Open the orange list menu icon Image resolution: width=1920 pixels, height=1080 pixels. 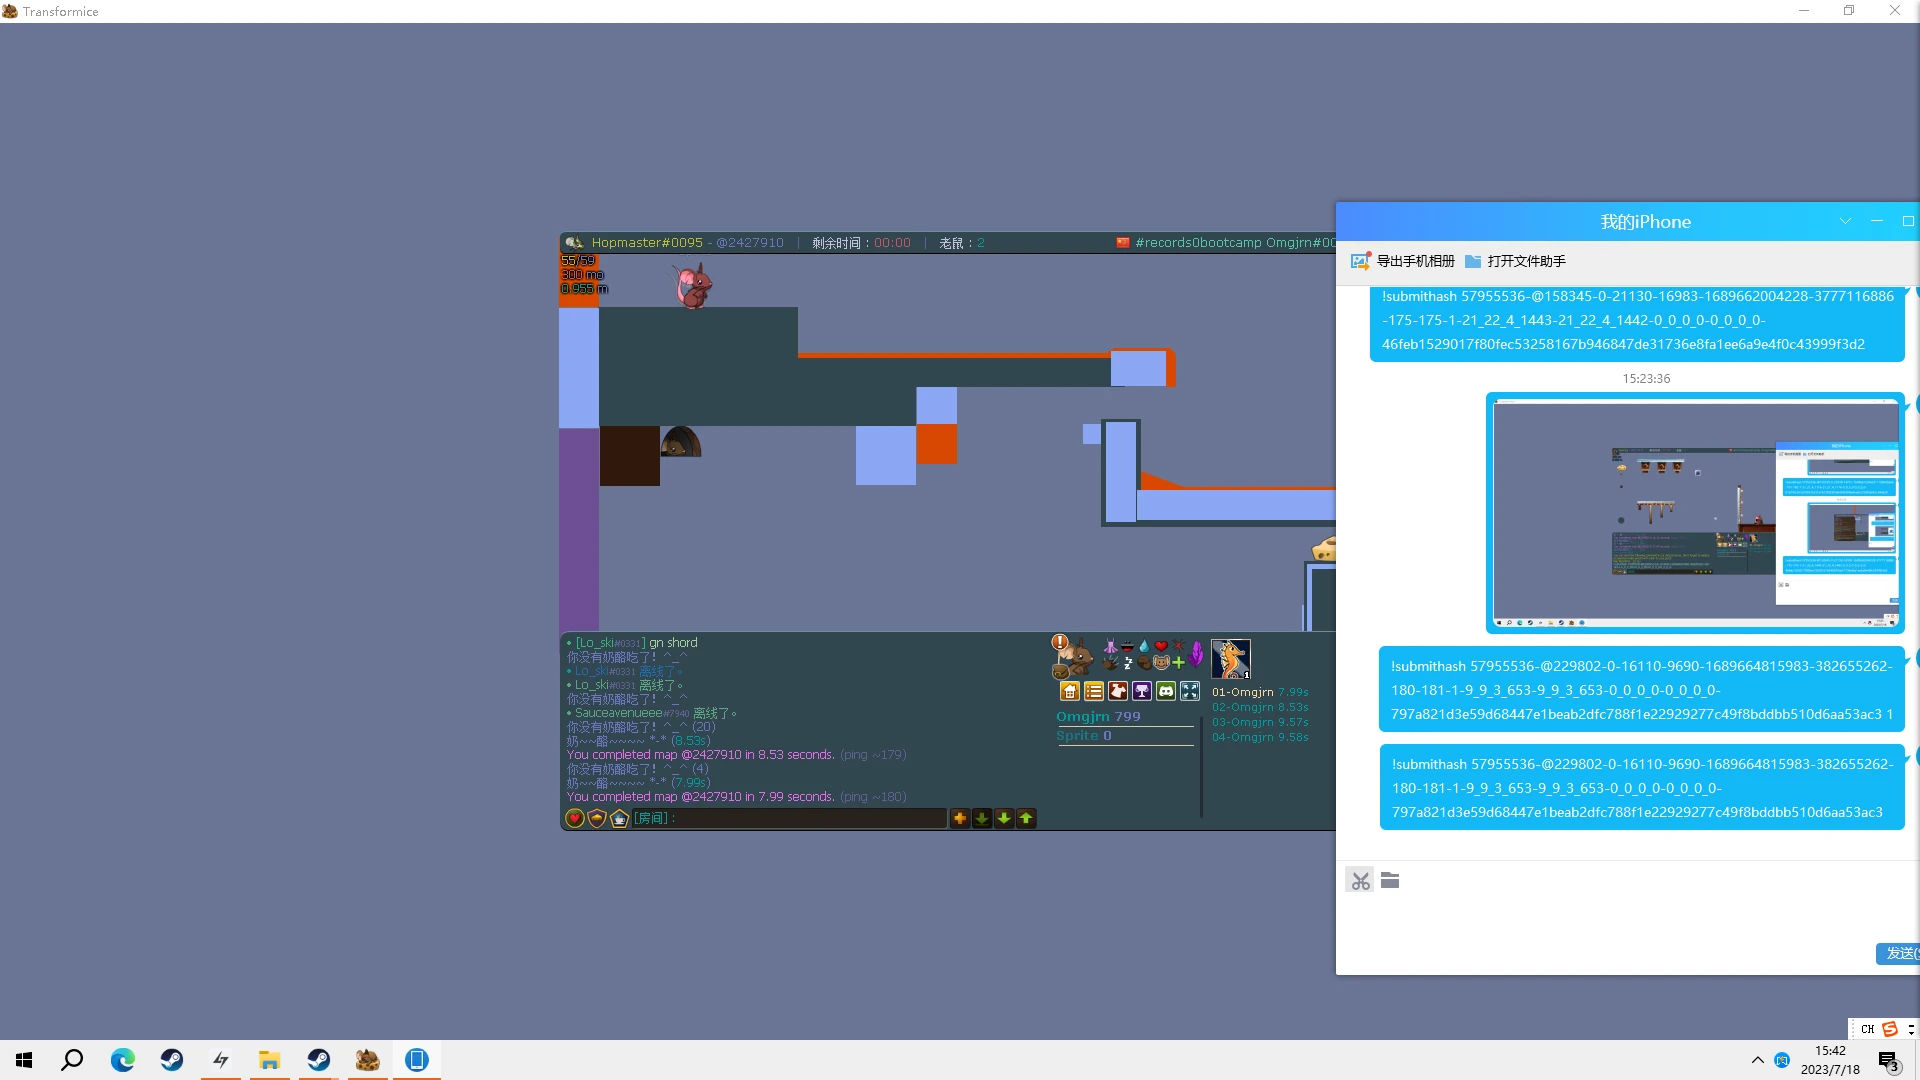click(x=1094, y=691)
